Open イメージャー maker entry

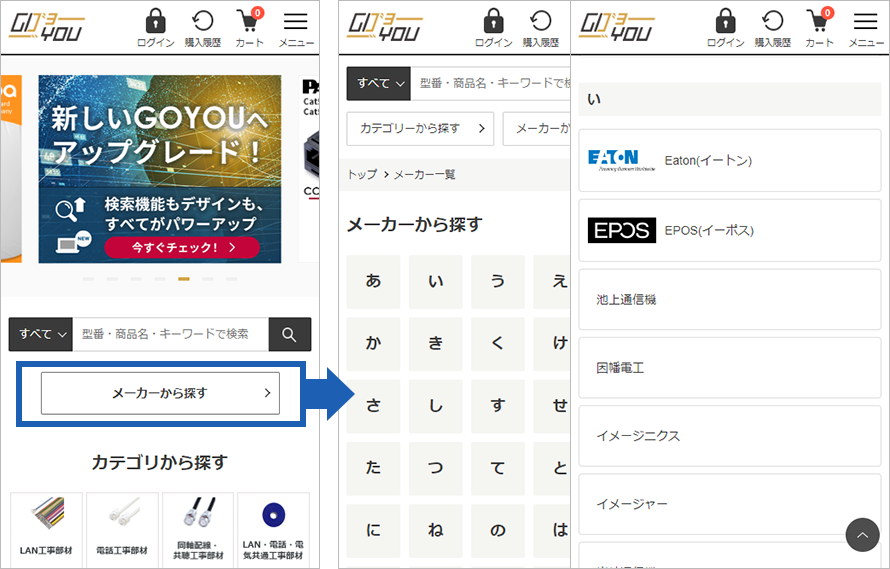(730, 504)
